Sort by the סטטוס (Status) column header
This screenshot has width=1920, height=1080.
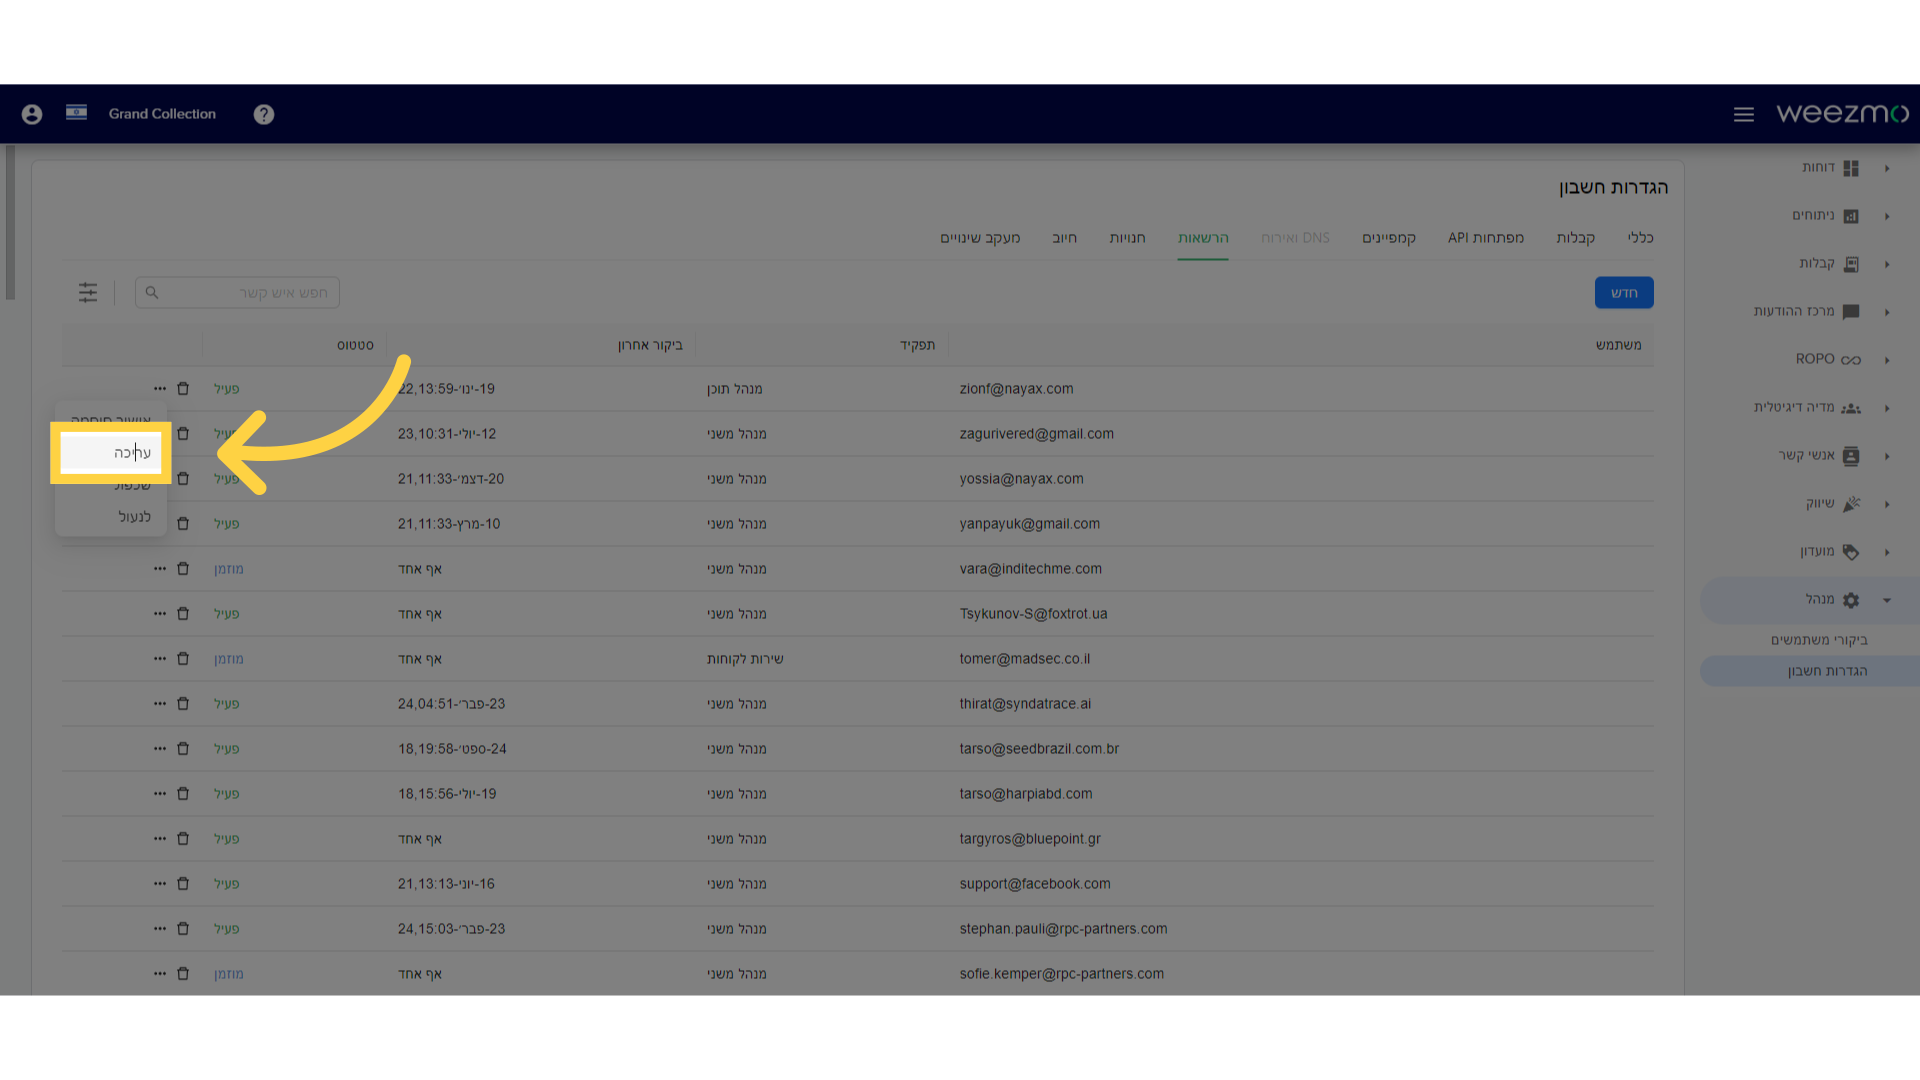point(355,344)
